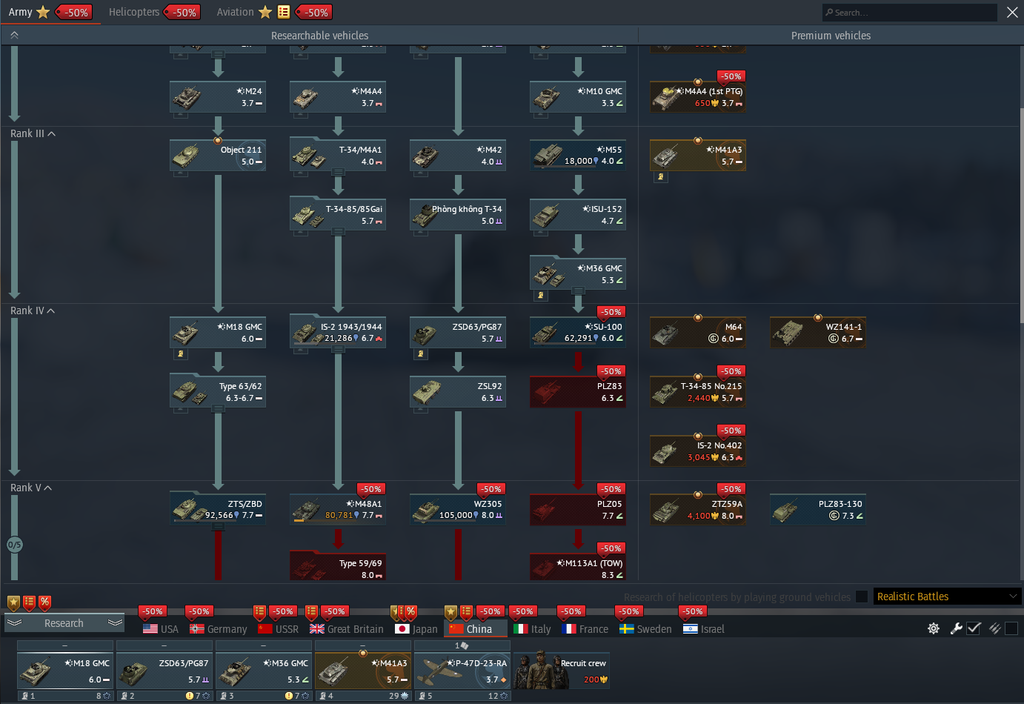Select premium M64 vehicle
1024x704 pixels.
[x=698, y=332]
